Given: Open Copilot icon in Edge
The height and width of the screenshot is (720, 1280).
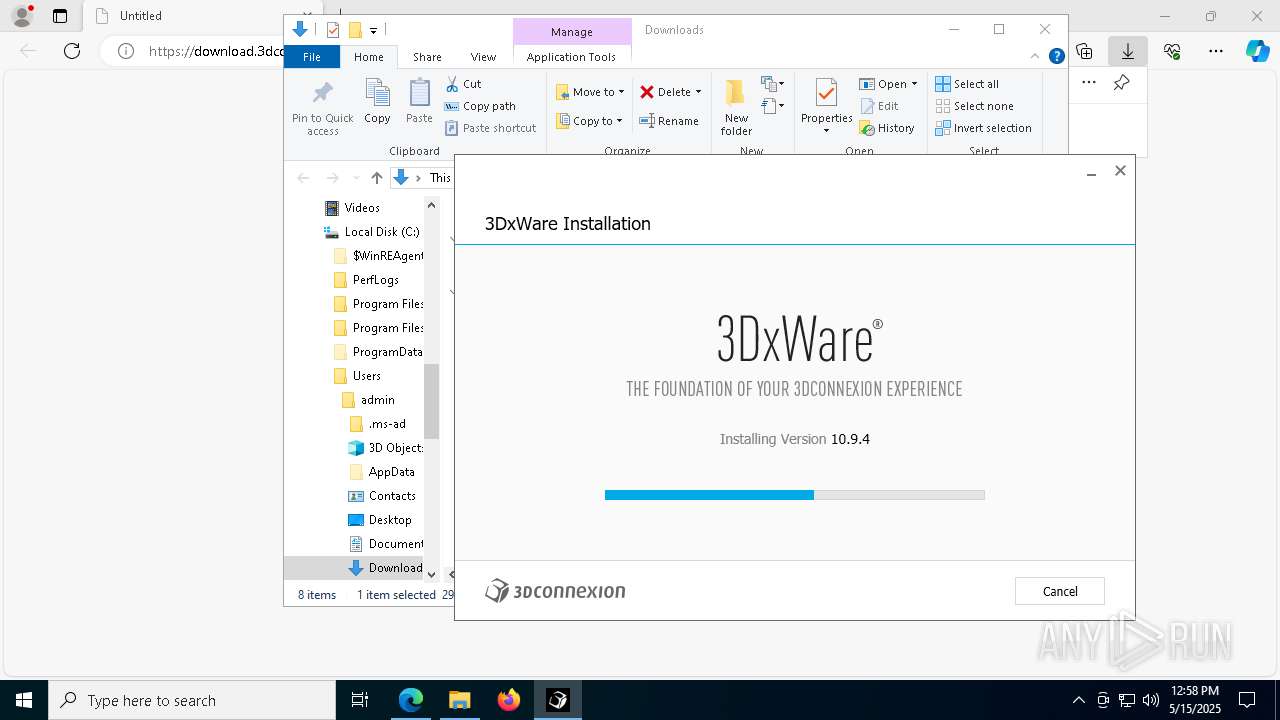Looking at the screenshot, I should [1257, 51].
